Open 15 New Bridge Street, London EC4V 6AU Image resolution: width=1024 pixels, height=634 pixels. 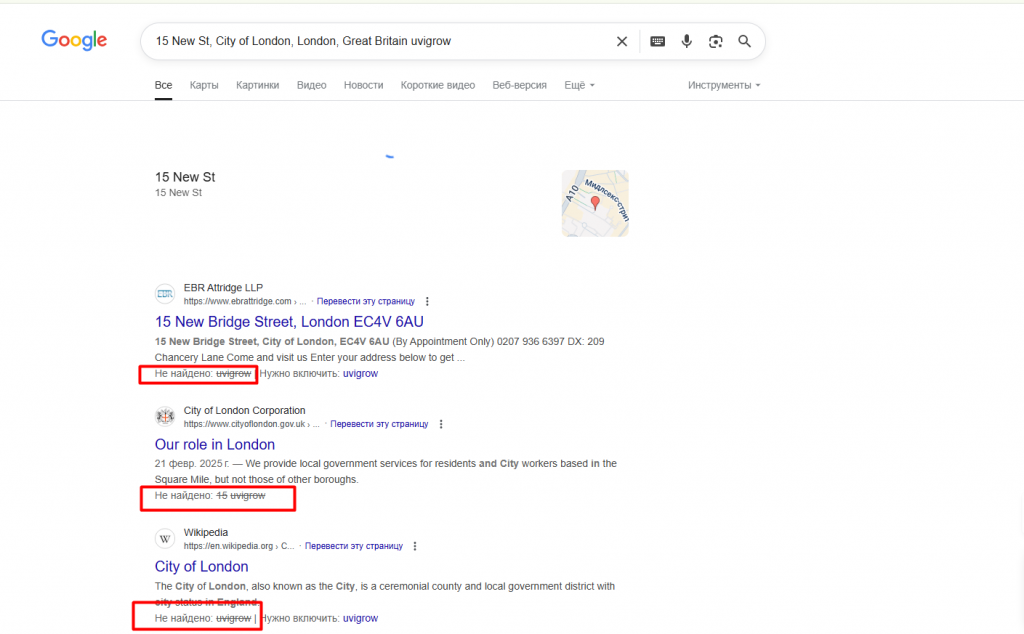(289, 322)
